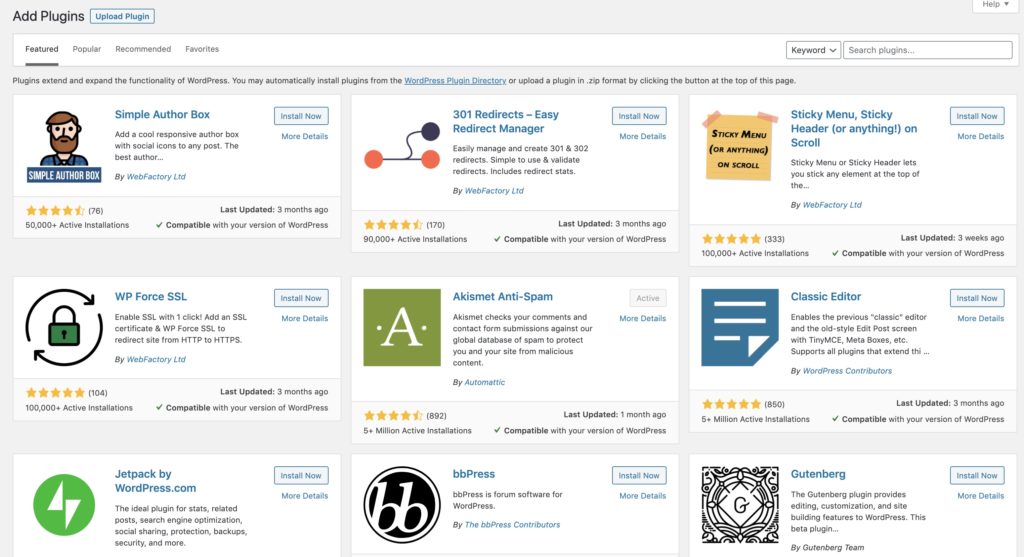Open the Akismet Anti-Spam title link
The image size is (1024, 557).
503,296
